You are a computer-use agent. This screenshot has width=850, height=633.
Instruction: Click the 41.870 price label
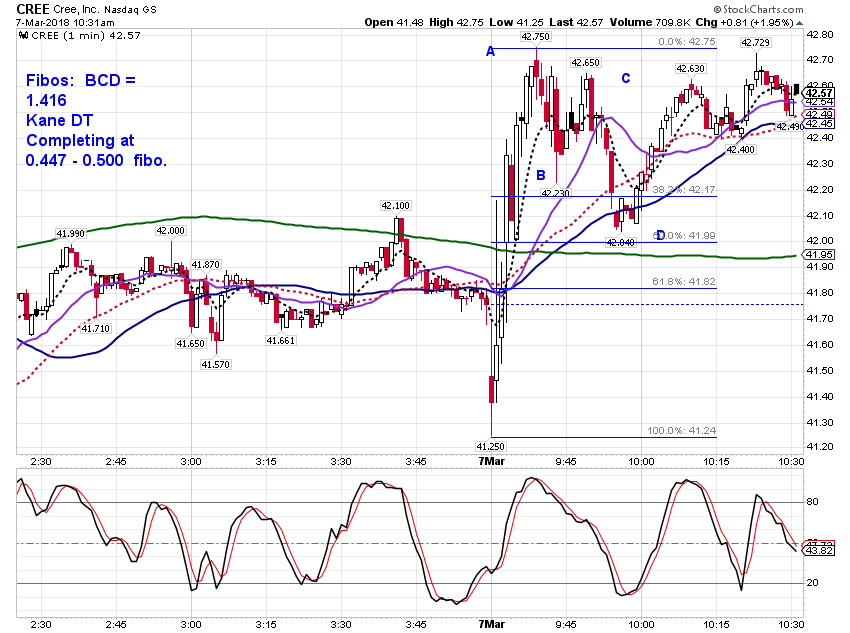(x=206, y=265)
